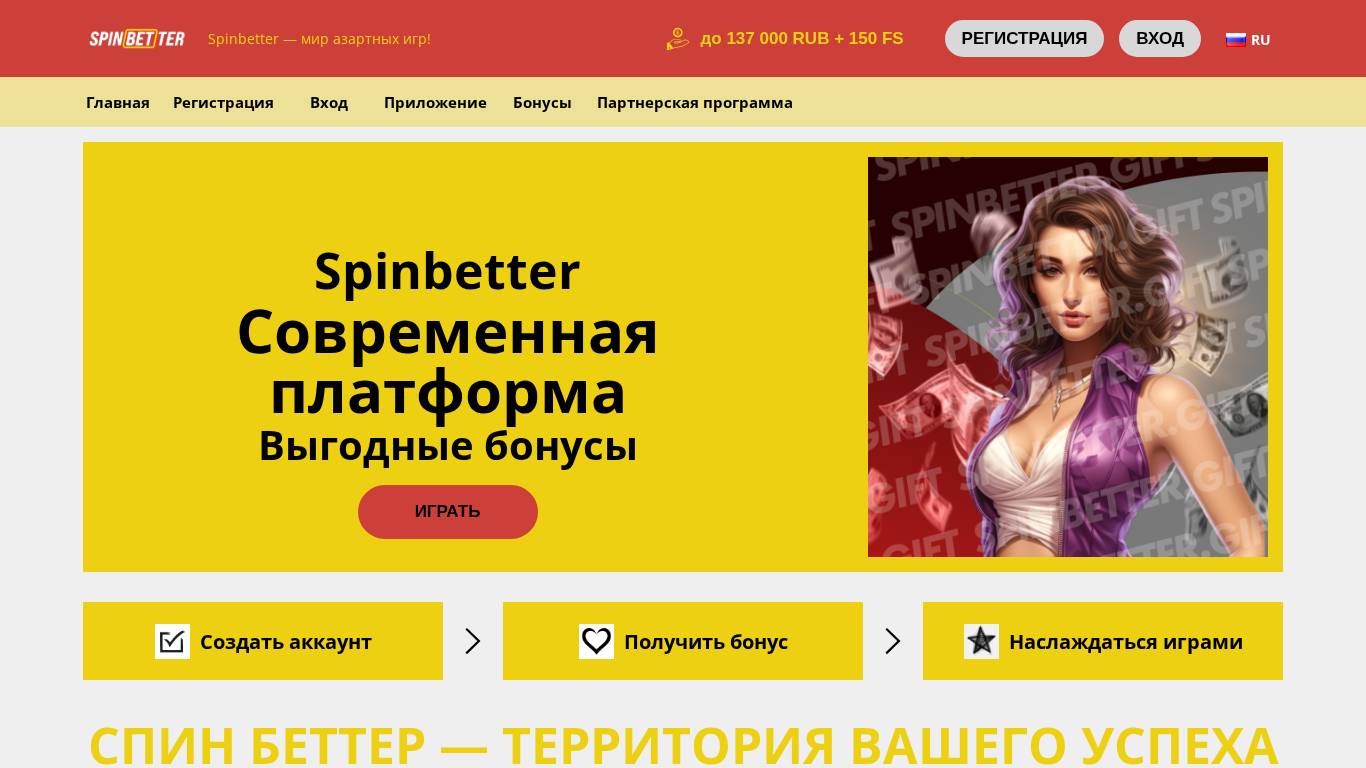Click the Spinbetter logo in header
The image size is (1366, 768).
[137, 39]
